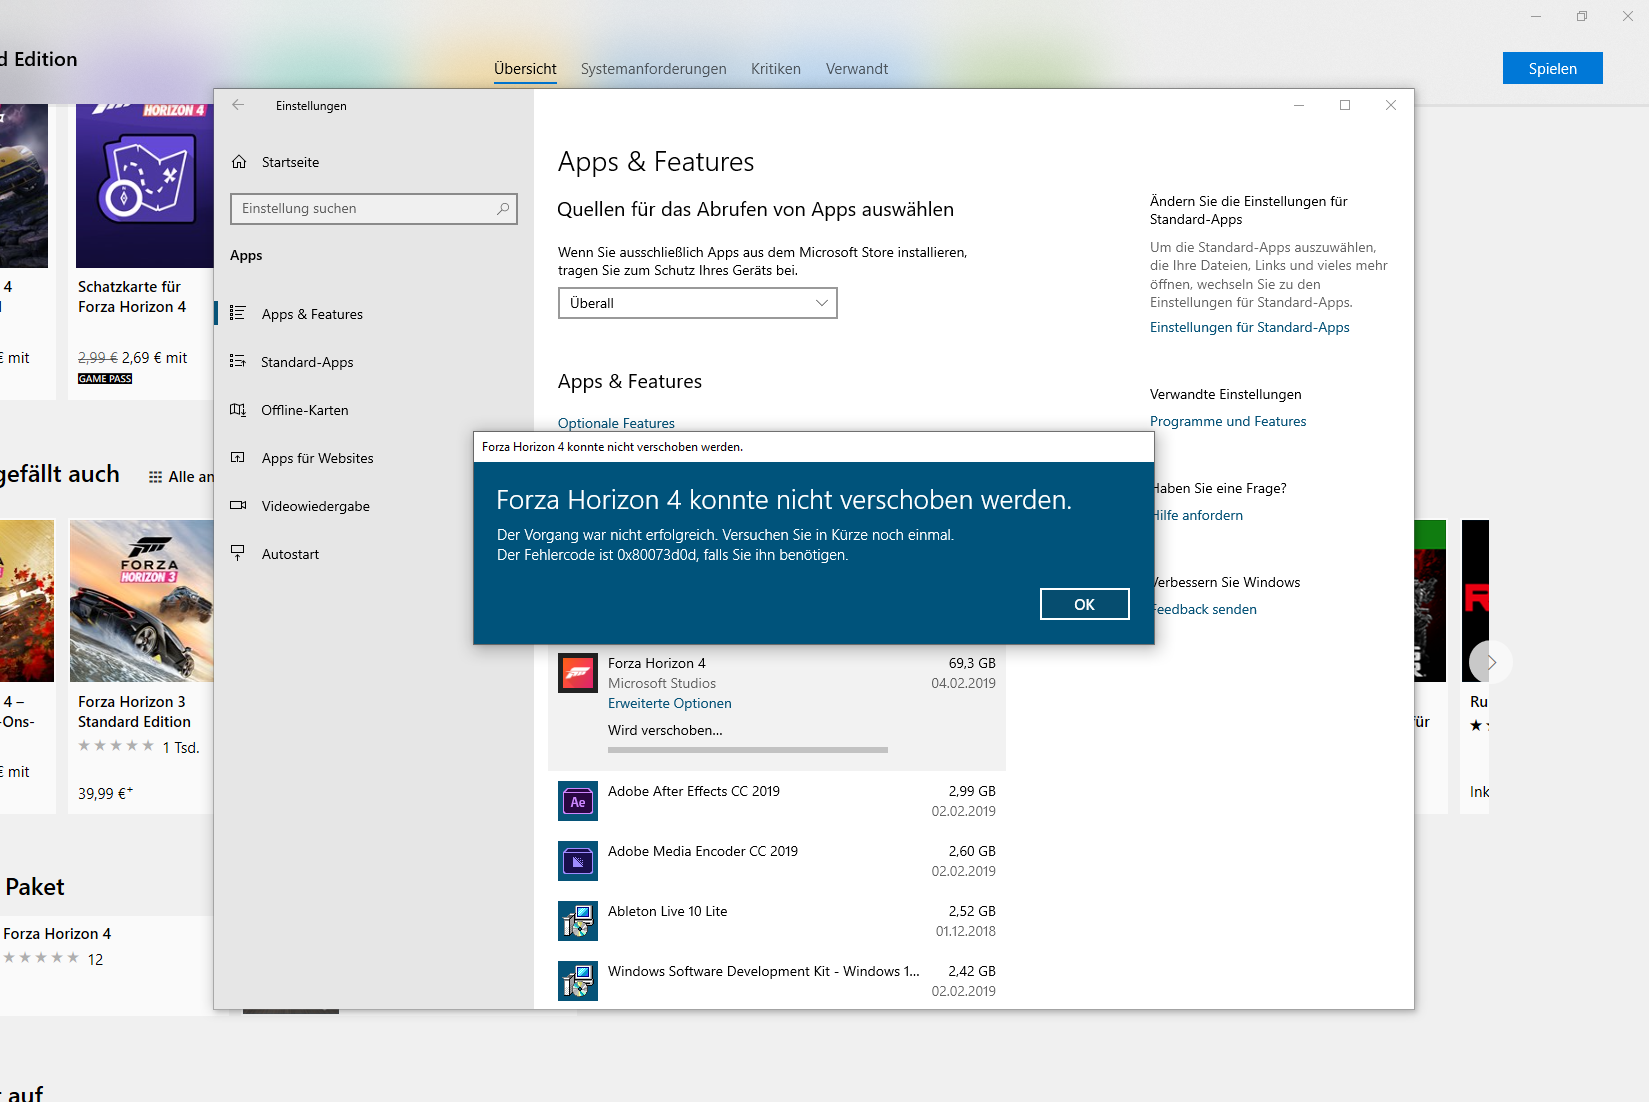Click Feedback senden link
This screenshot has width=1649, height=1102.
(x=1205, y=609)
